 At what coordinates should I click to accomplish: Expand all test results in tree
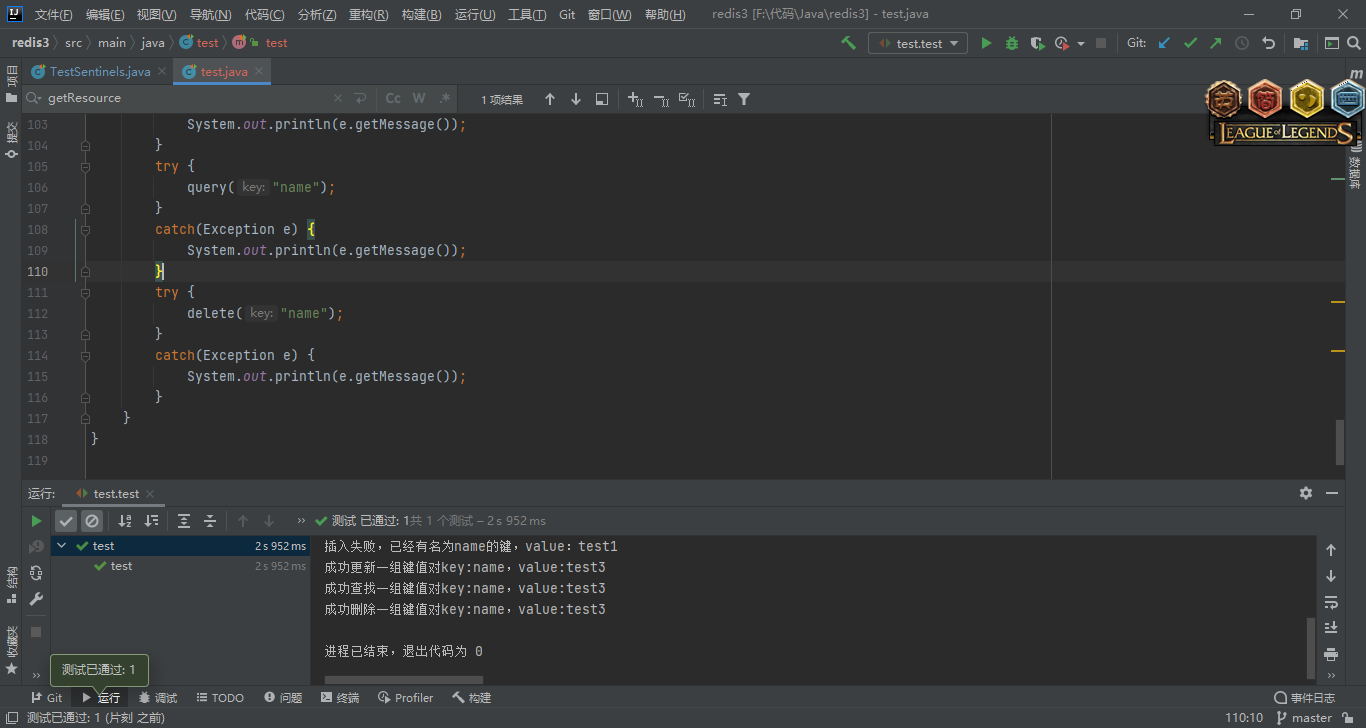[184, 521]
